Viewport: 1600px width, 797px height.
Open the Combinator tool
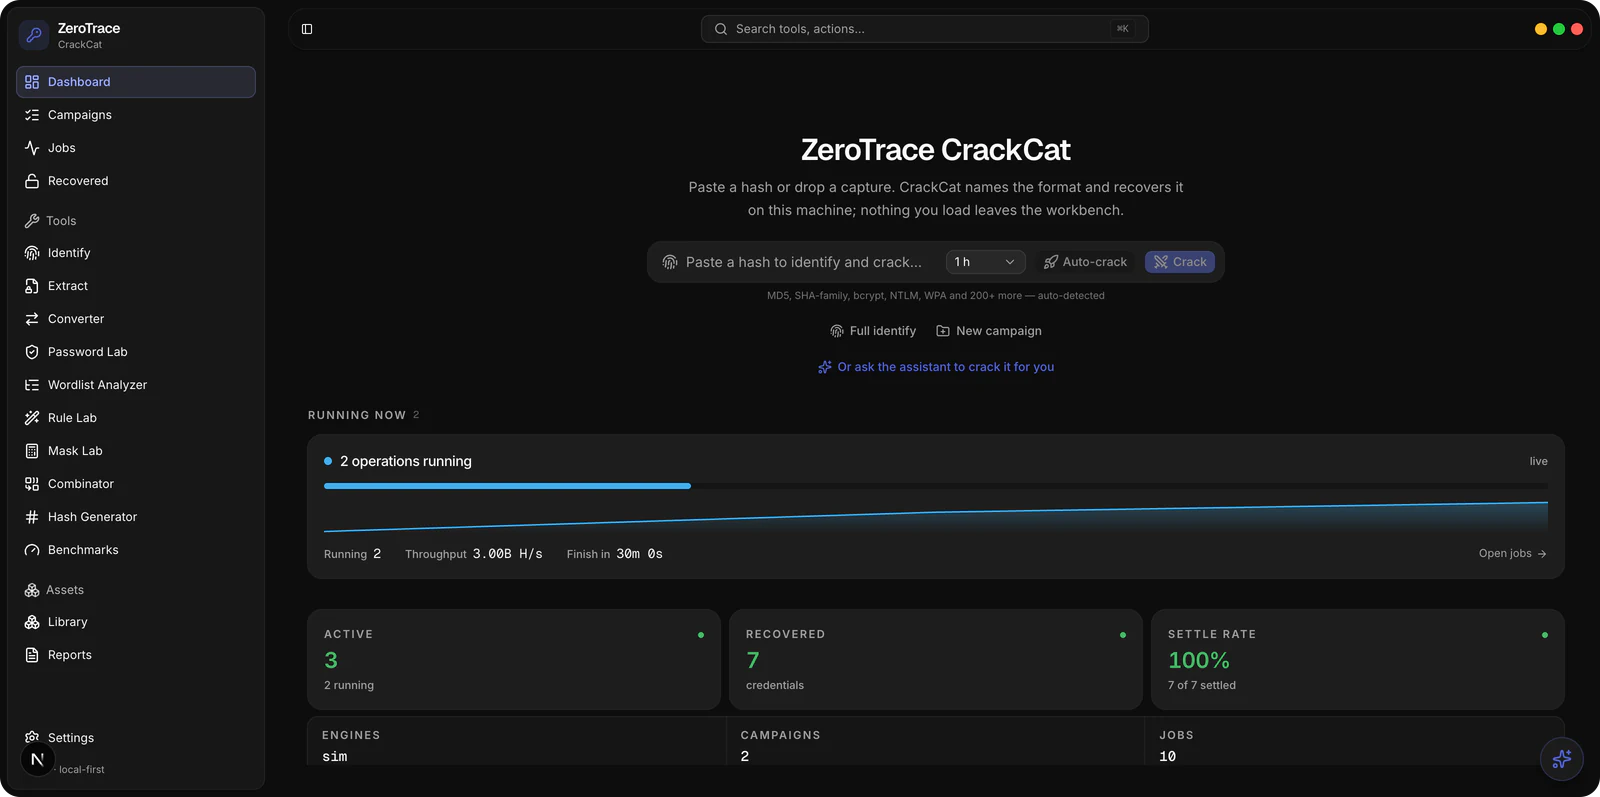(x=136, y=484)
